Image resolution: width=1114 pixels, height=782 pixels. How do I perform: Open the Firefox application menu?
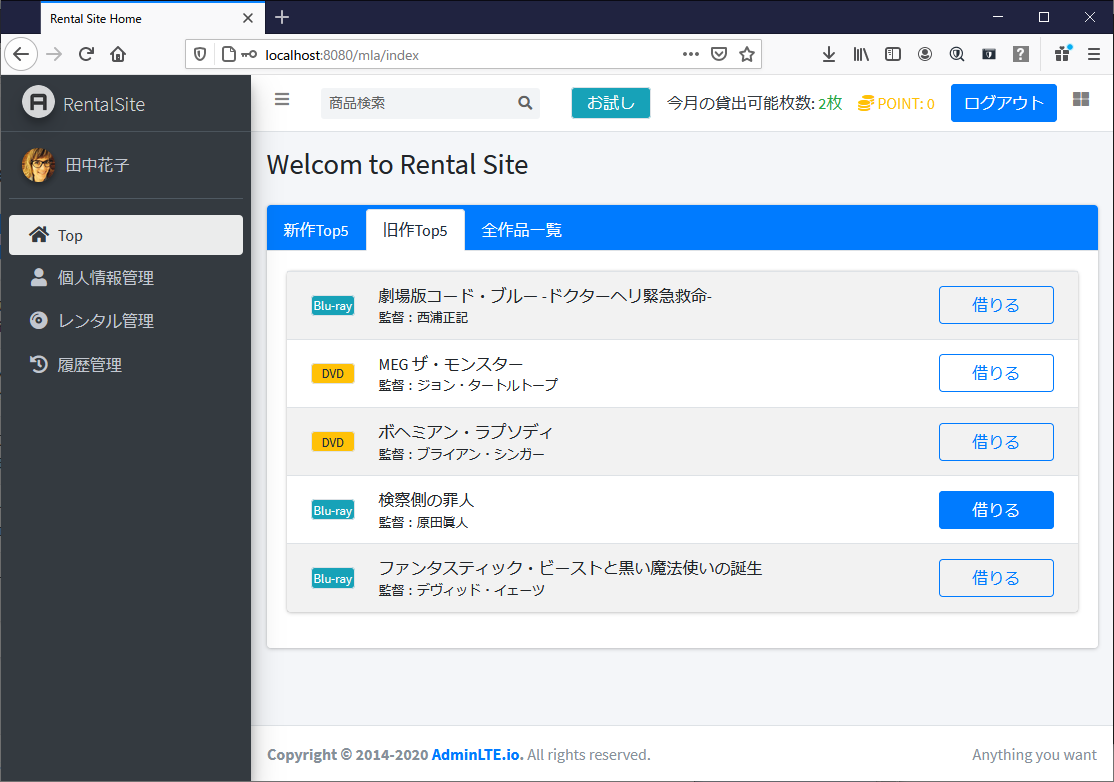click(1092, 54)
